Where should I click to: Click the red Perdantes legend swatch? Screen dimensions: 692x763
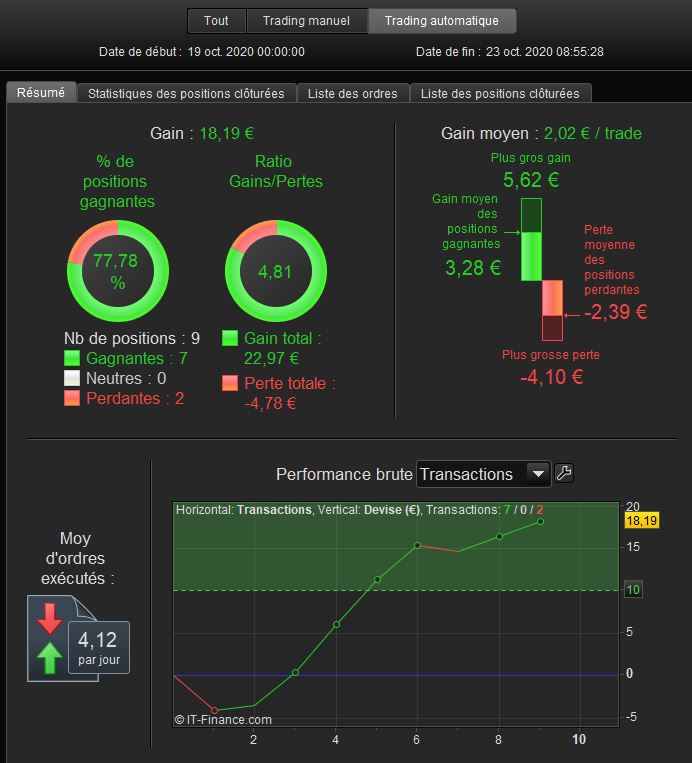click(x=72, y=398)
